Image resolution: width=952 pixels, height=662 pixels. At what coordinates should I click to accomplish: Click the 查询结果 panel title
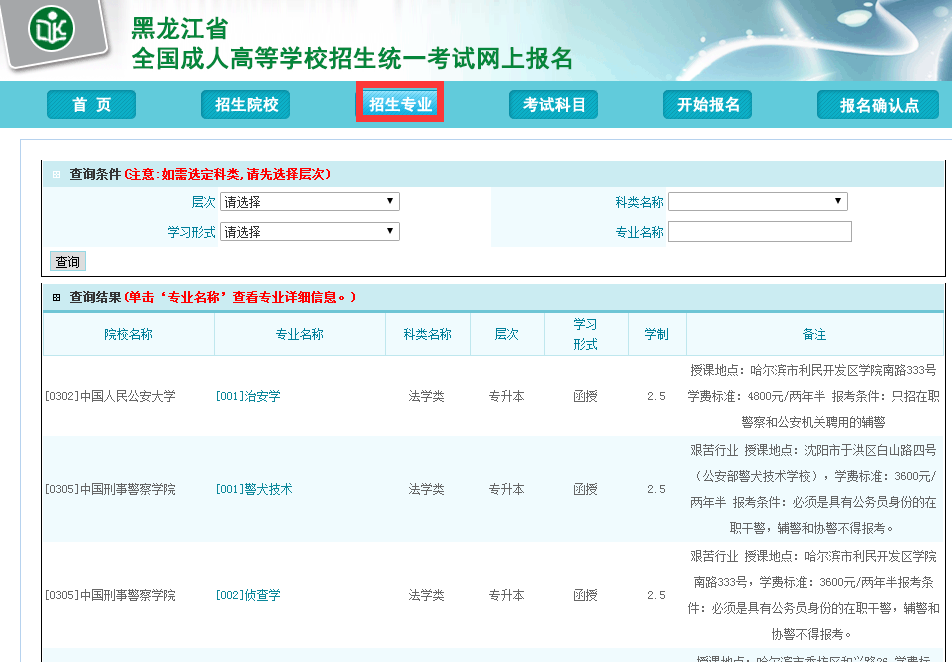95,297
